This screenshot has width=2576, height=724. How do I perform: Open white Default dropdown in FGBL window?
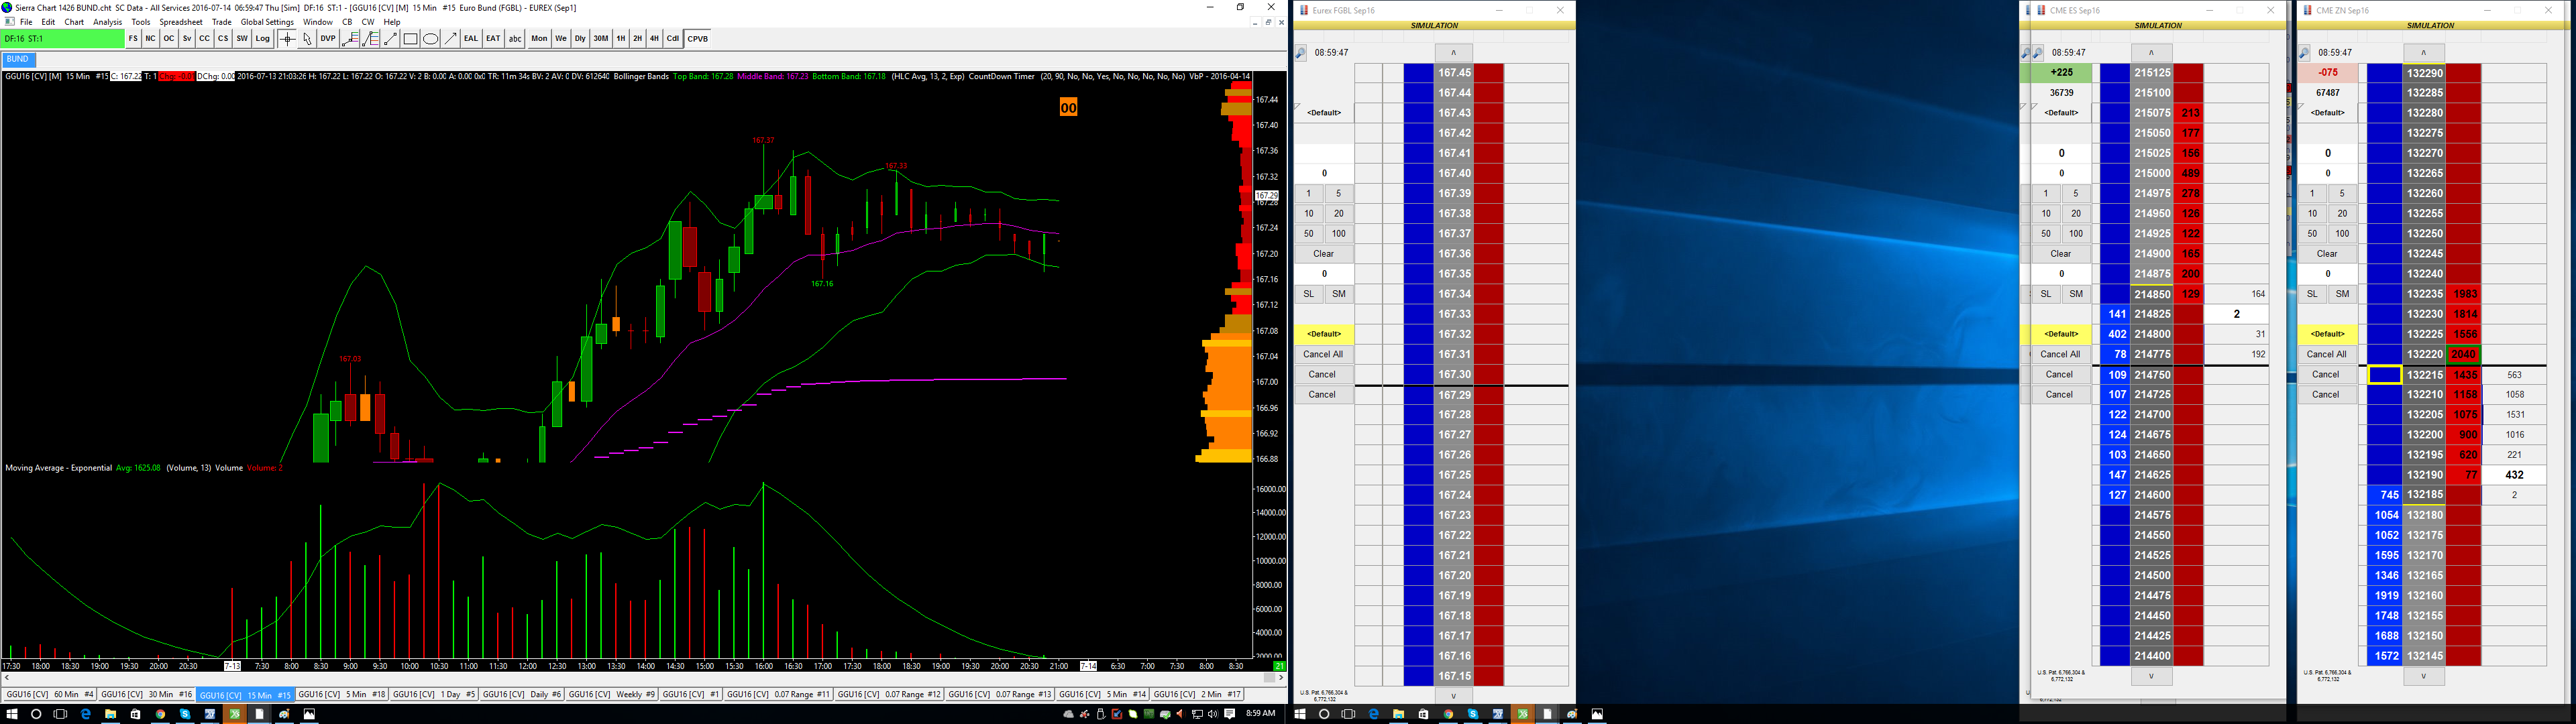tap(1323, 113)
